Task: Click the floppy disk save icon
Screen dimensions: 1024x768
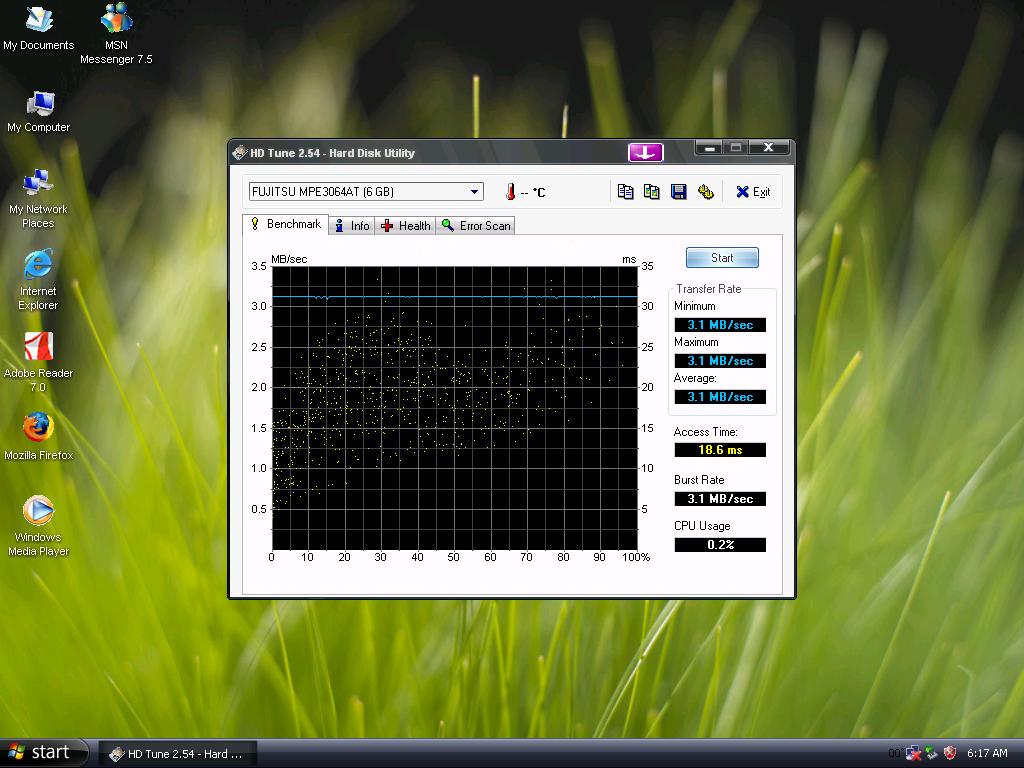Action: click(679, 191)
